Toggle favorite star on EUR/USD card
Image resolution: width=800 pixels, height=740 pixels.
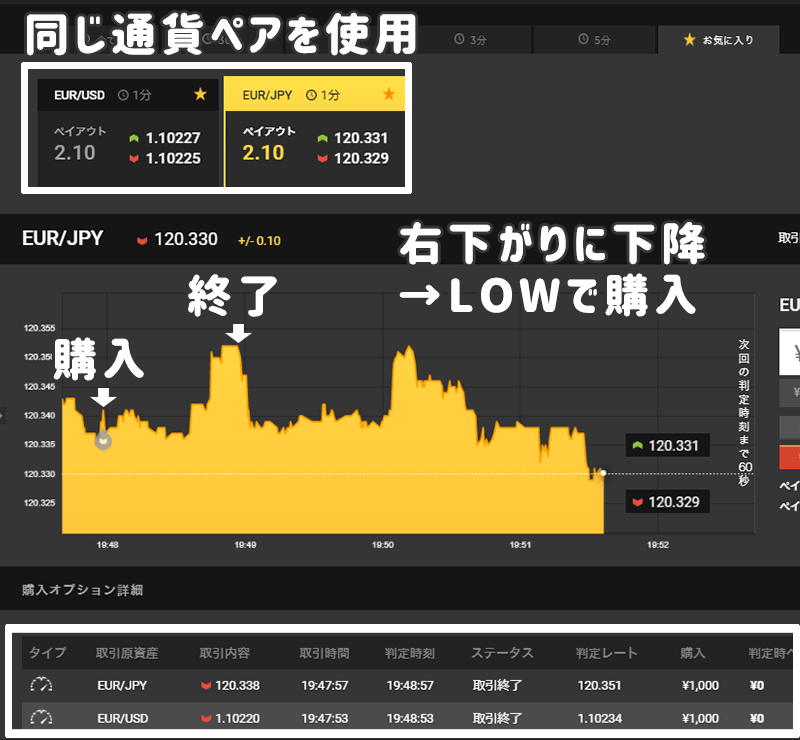pos(201,94)
